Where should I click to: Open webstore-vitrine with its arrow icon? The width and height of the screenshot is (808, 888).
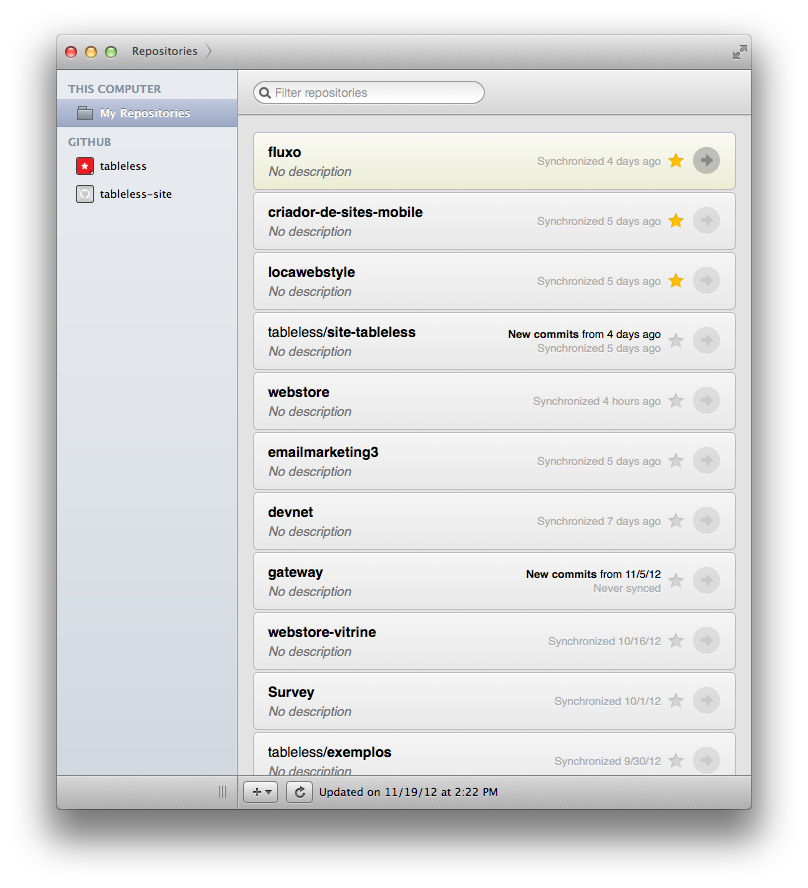706,641
